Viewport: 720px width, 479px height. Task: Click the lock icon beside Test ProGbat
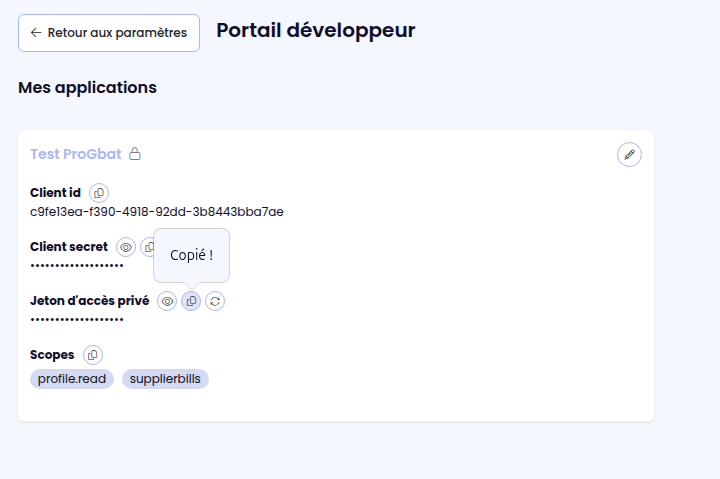(135, 154)
